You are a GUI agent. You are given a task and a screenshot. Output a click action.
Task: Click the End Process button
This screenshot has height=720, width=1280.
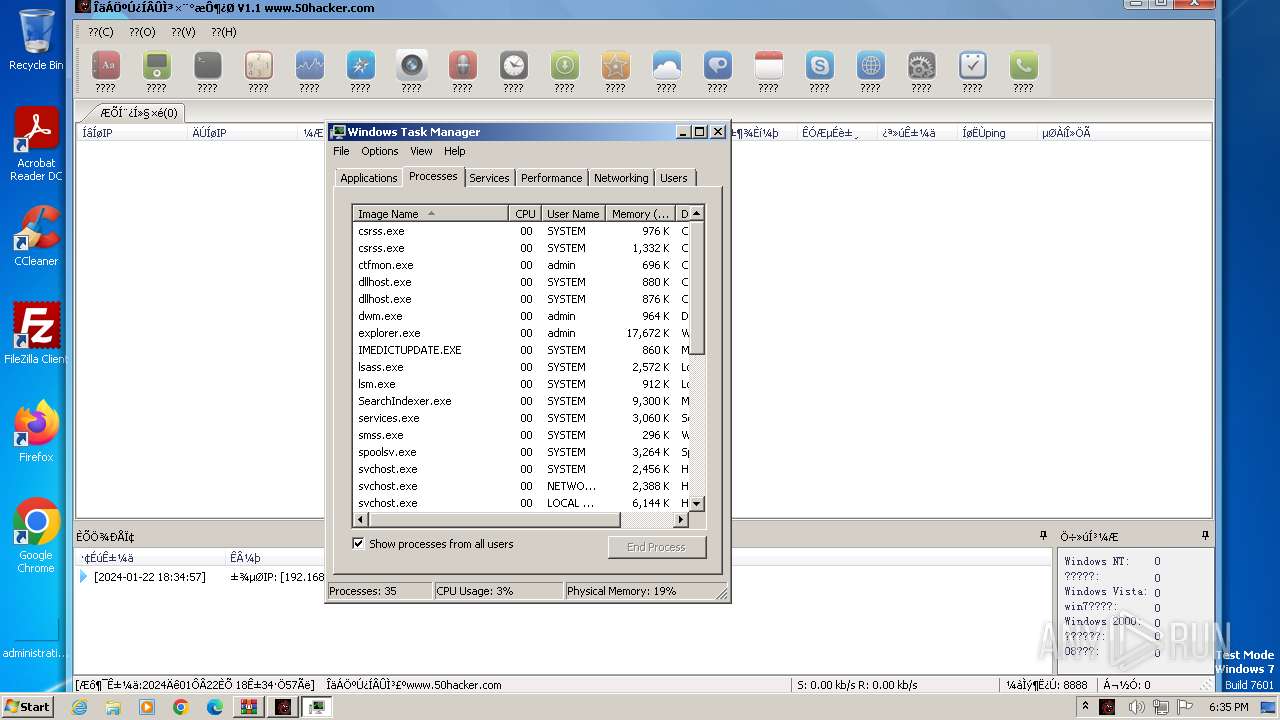(x=656, y=547)
